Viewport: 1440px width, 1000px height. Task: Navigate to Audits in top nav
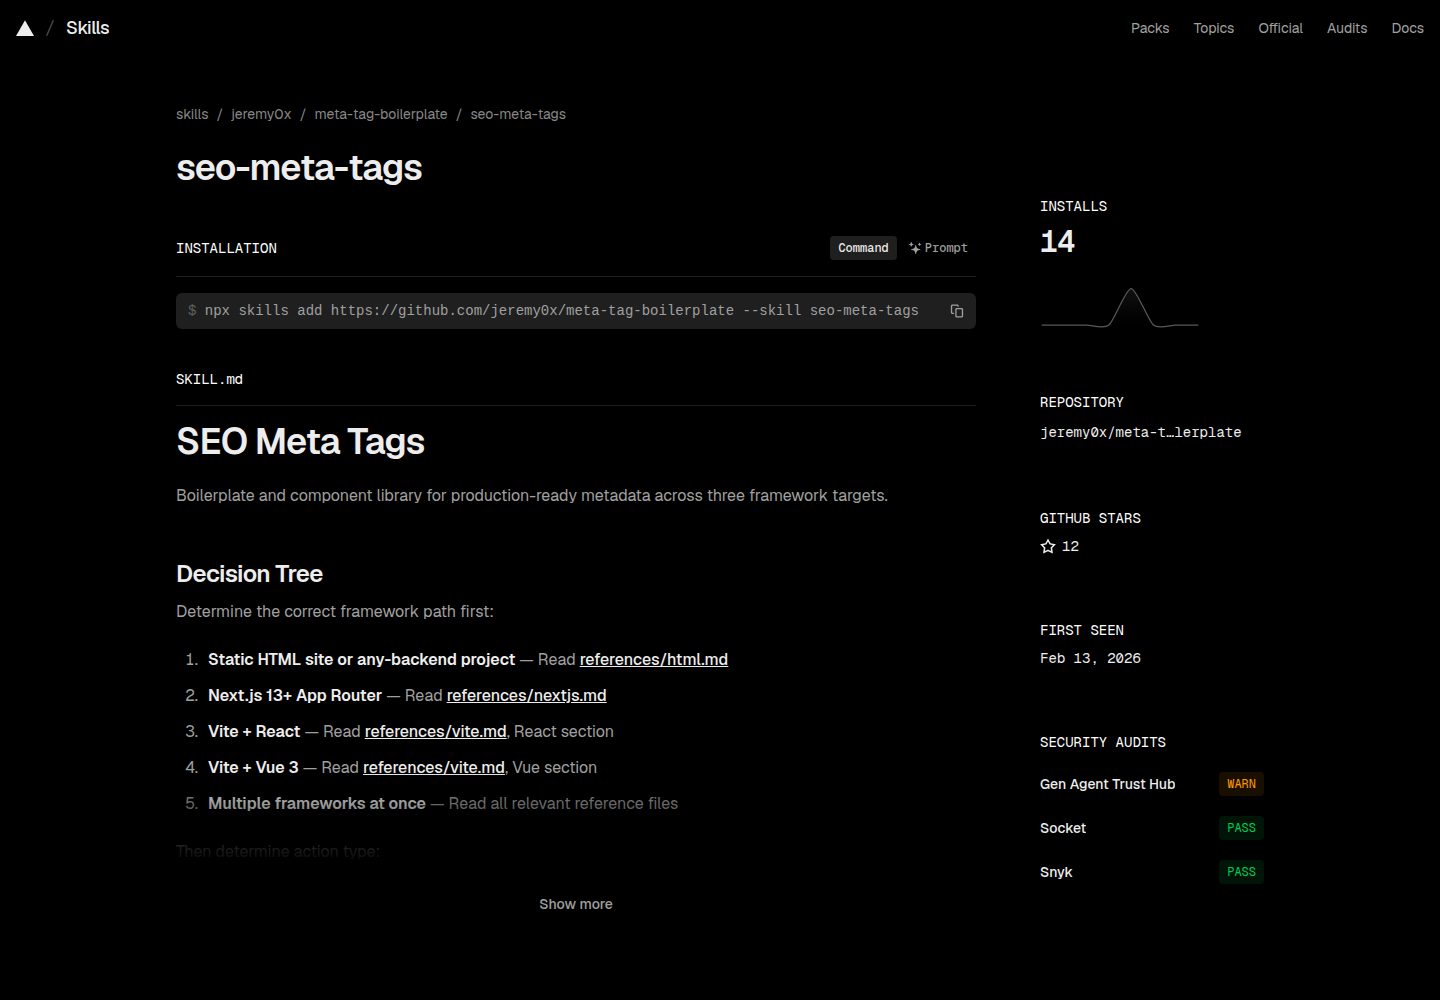(1347, 28)
